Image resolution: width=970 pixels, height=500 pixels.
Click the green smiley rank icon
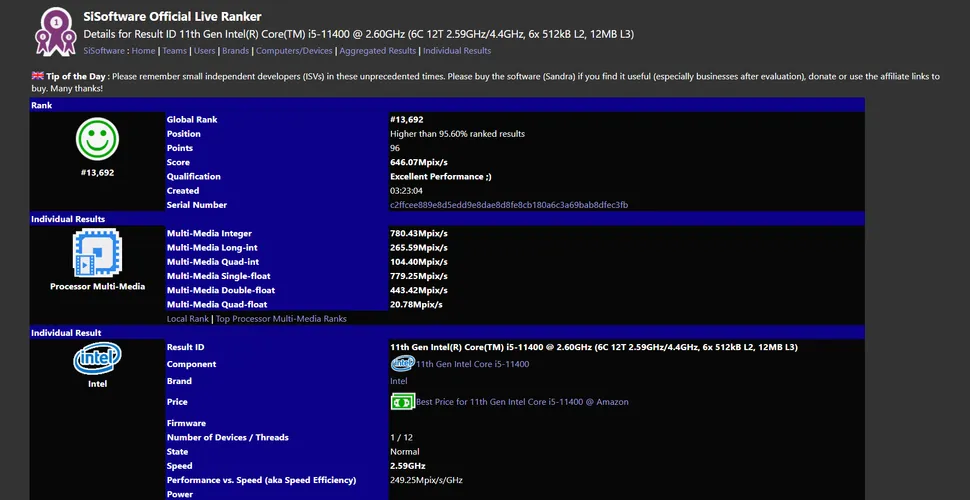click(x=98, y=139)
